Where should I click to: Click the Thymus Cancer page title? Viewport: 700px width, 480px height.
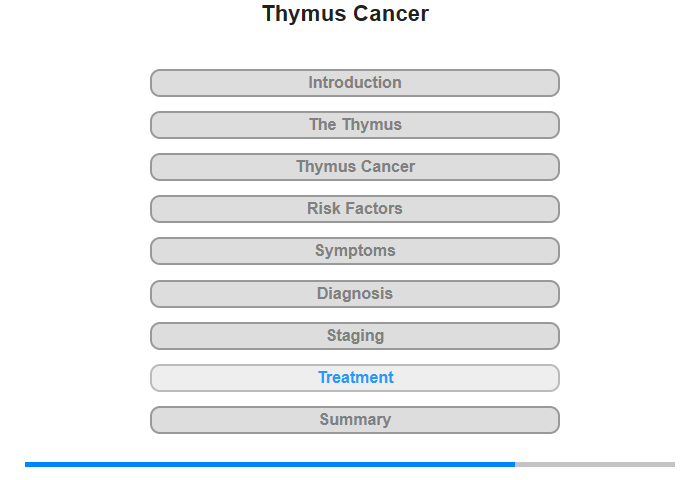[x=345, y=14]
